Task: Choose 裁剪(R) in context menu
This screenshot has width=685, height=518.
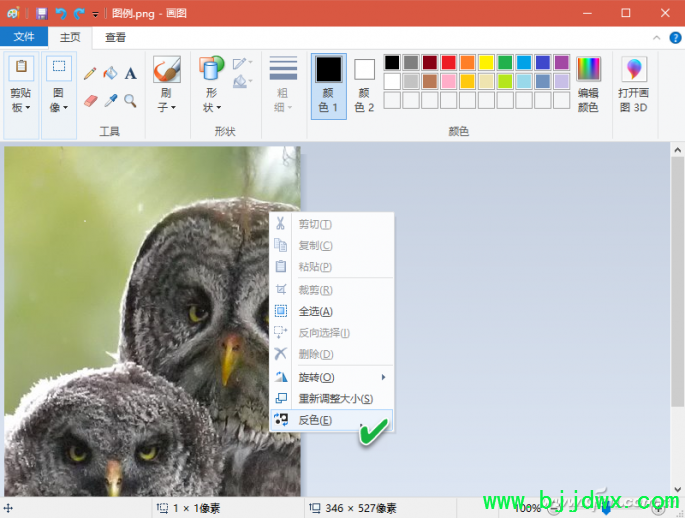Action: pyautogui.click(x=332, y=290)
